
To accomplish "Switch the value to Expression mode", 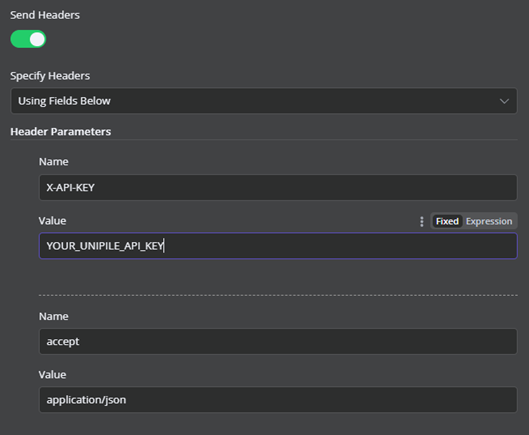I will [x=489, y=221].
